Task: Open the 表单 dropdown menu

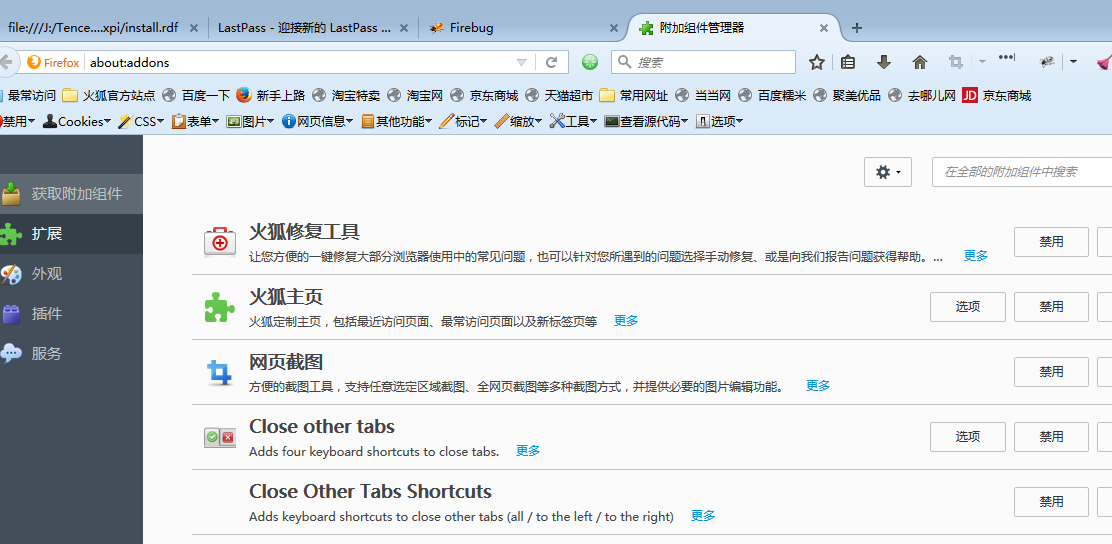Action: [x=195, y=121]
